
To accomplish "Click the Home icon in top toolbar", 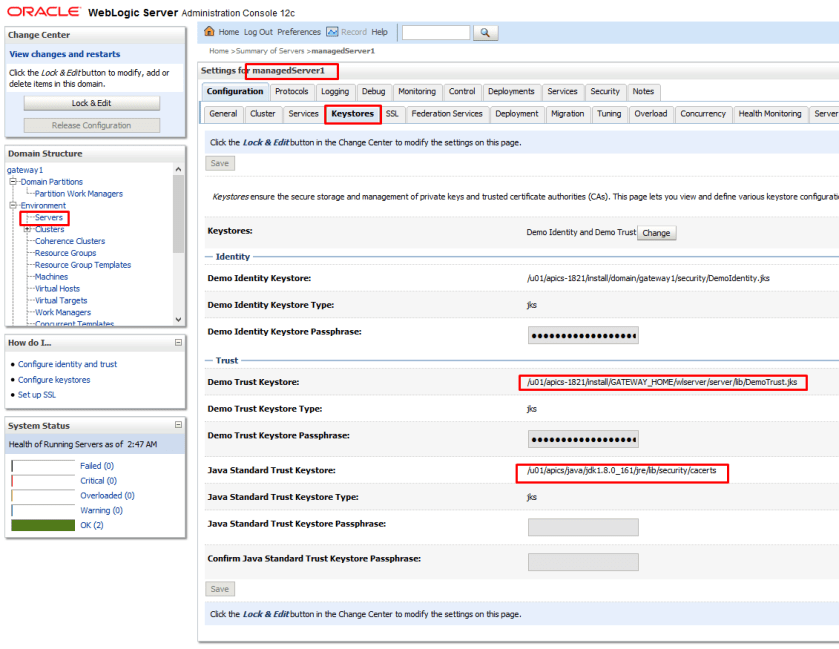I will [x=211, y=32].
